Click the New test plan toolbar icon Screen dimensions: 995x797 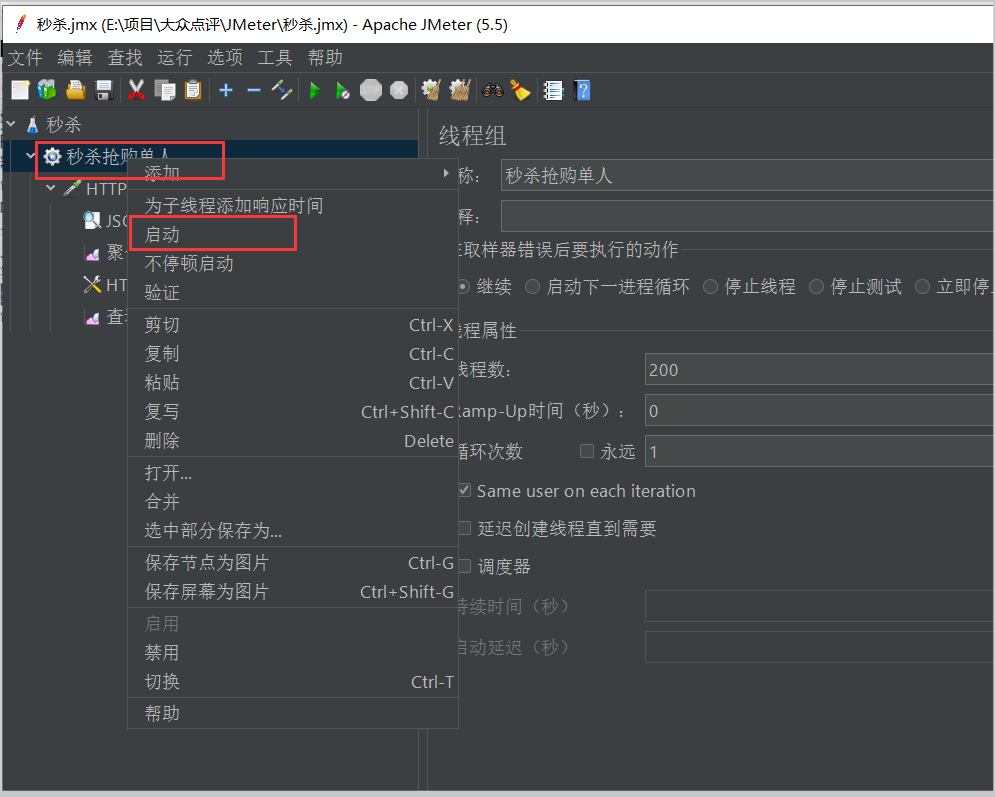pyautogui.click(x=19, y=91)
